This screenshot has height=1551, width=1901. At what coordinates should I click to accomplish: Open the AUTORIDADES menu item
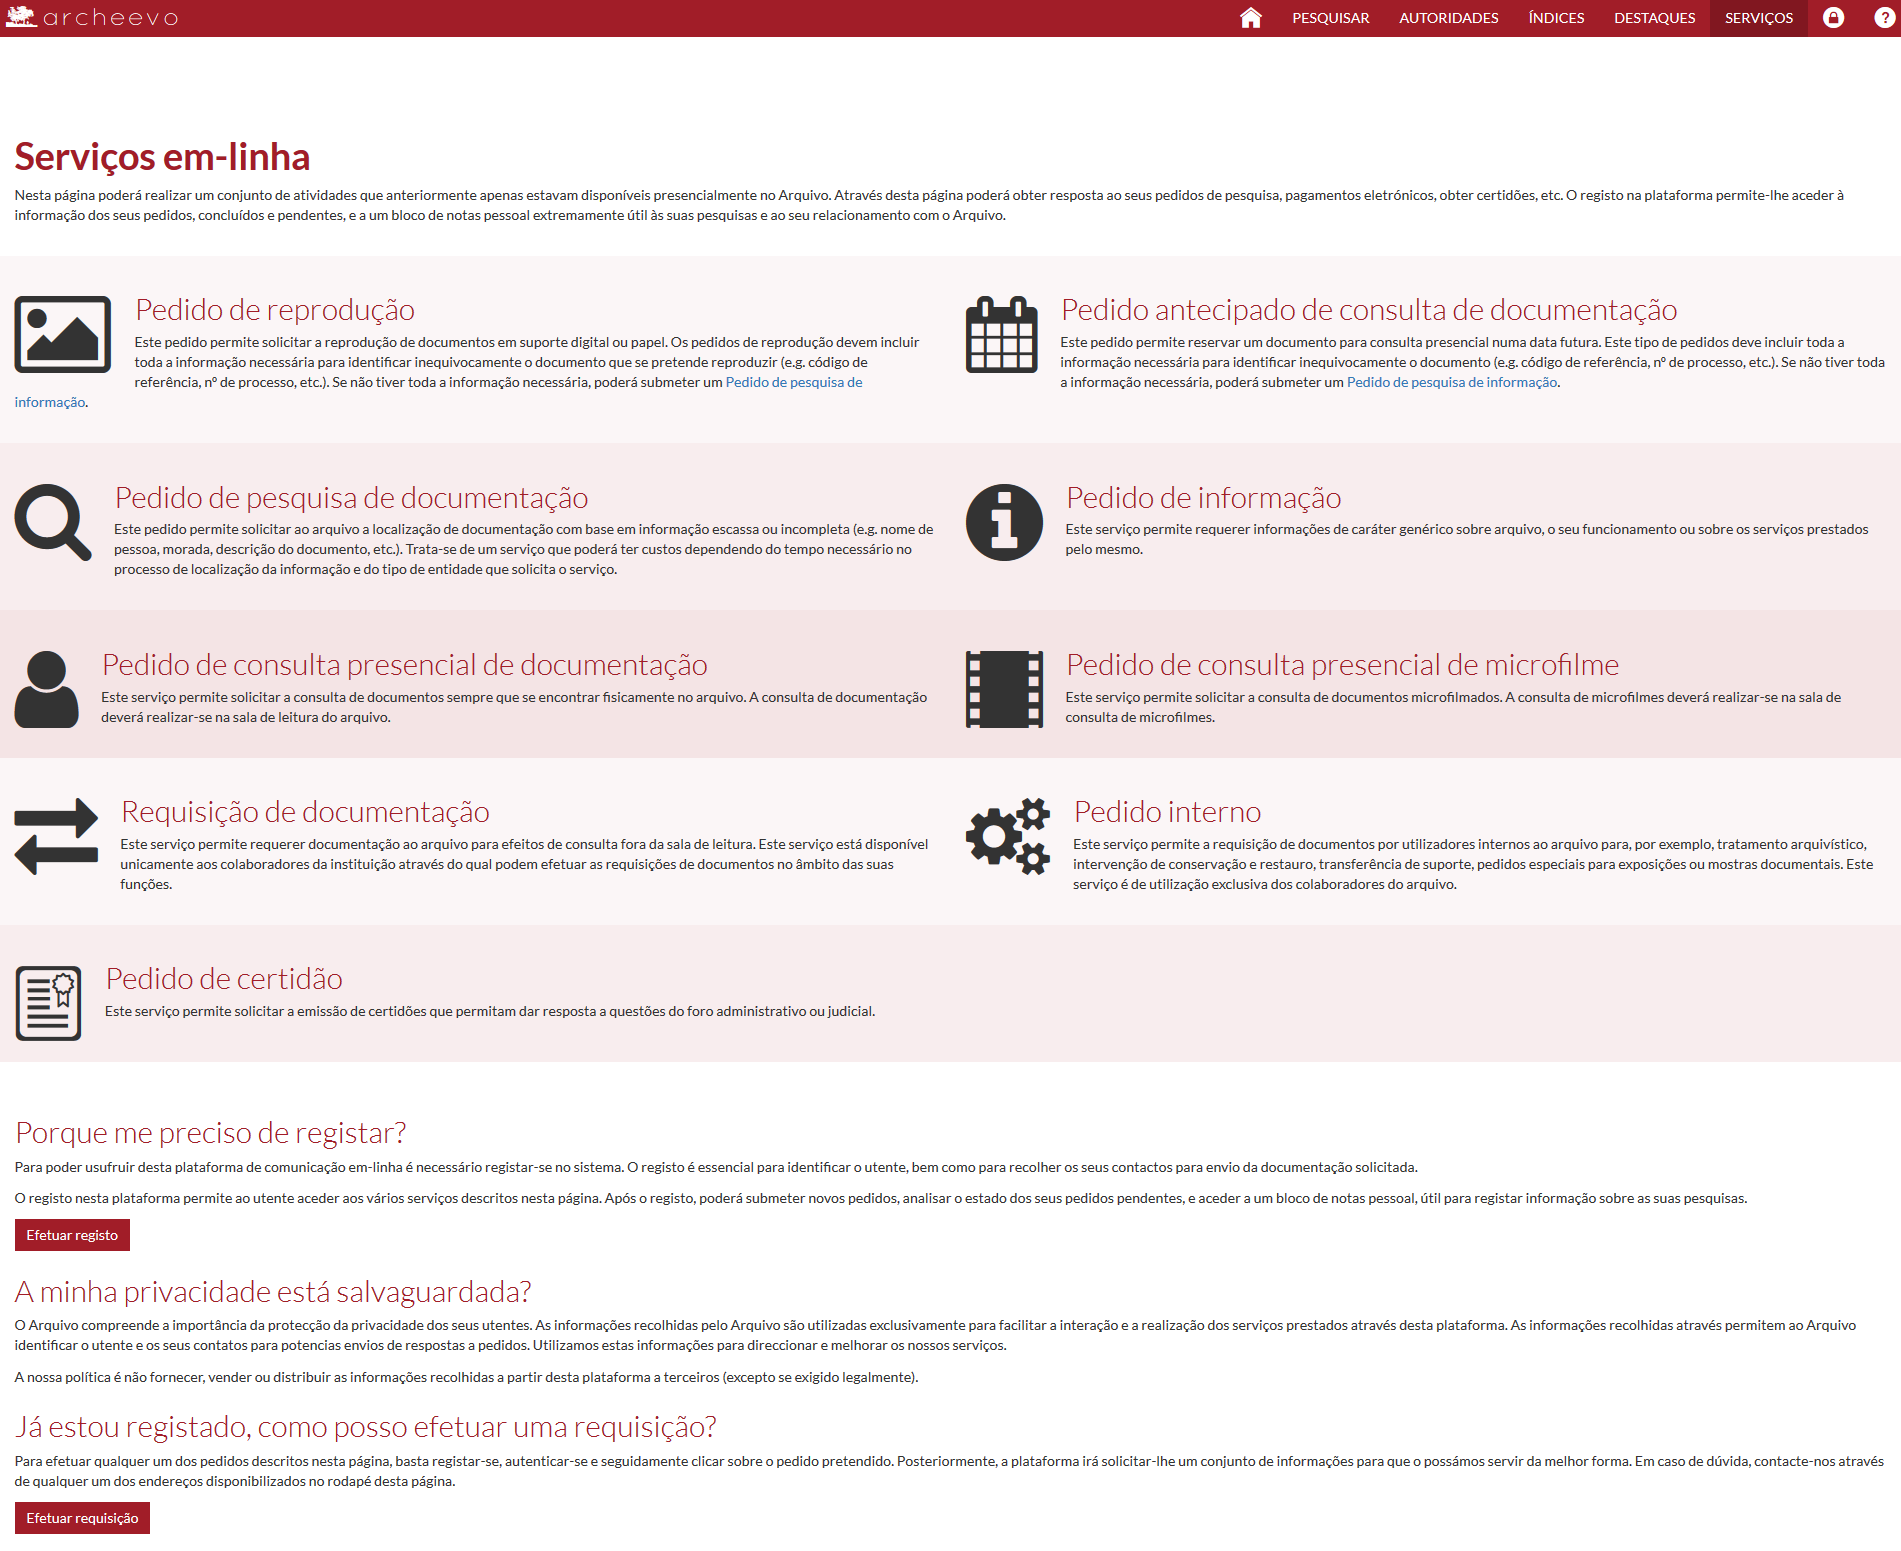coord(1448,18)
